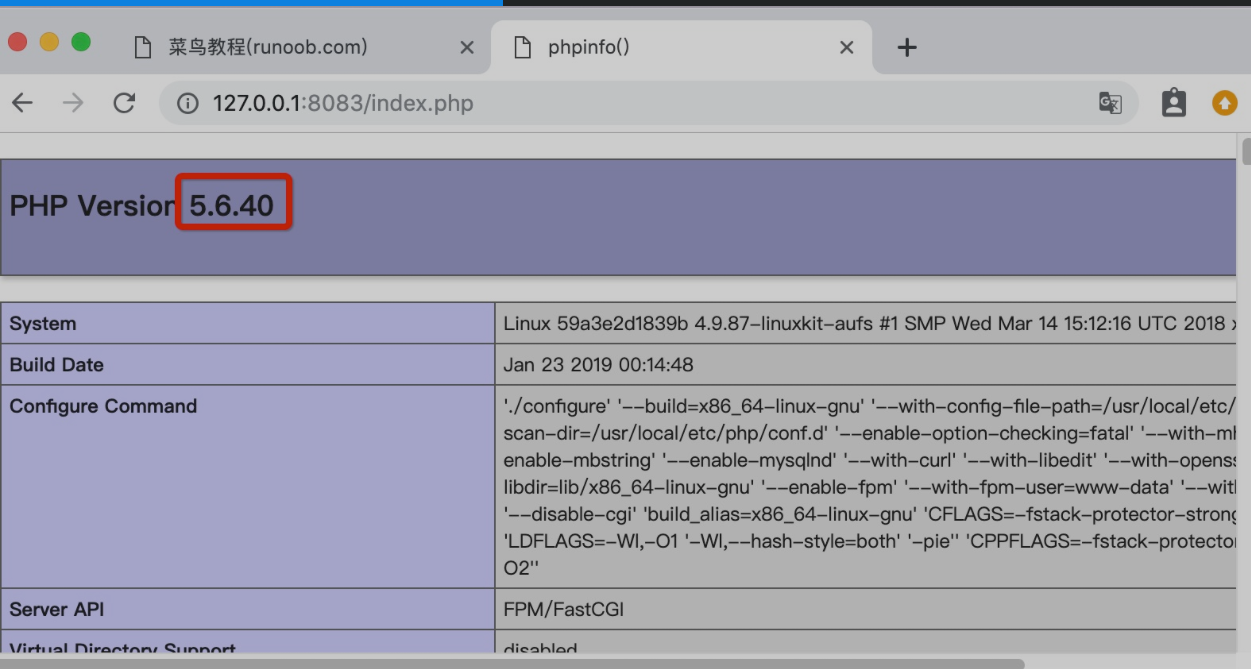Select the Linux 59a3e2d1839b system value
The height and width of the screenshot is (669, 1251).
[x=870, y=323]
